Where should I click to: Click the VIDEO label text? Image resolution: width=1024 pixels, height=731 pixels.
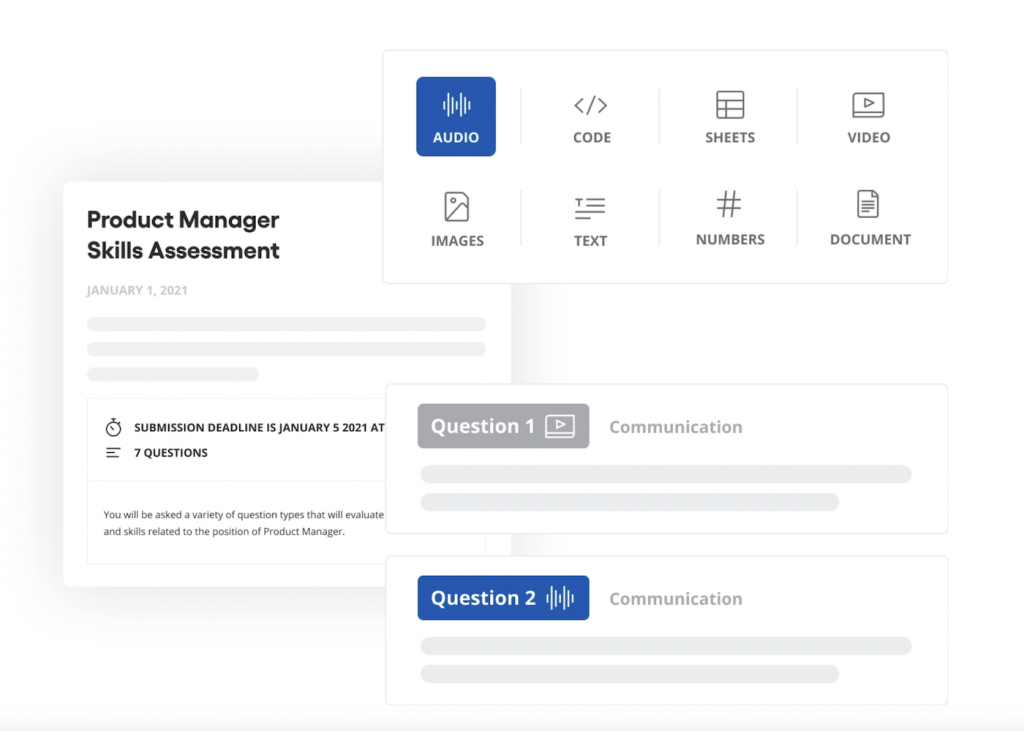pyautogui.click(x=869, y=137)
